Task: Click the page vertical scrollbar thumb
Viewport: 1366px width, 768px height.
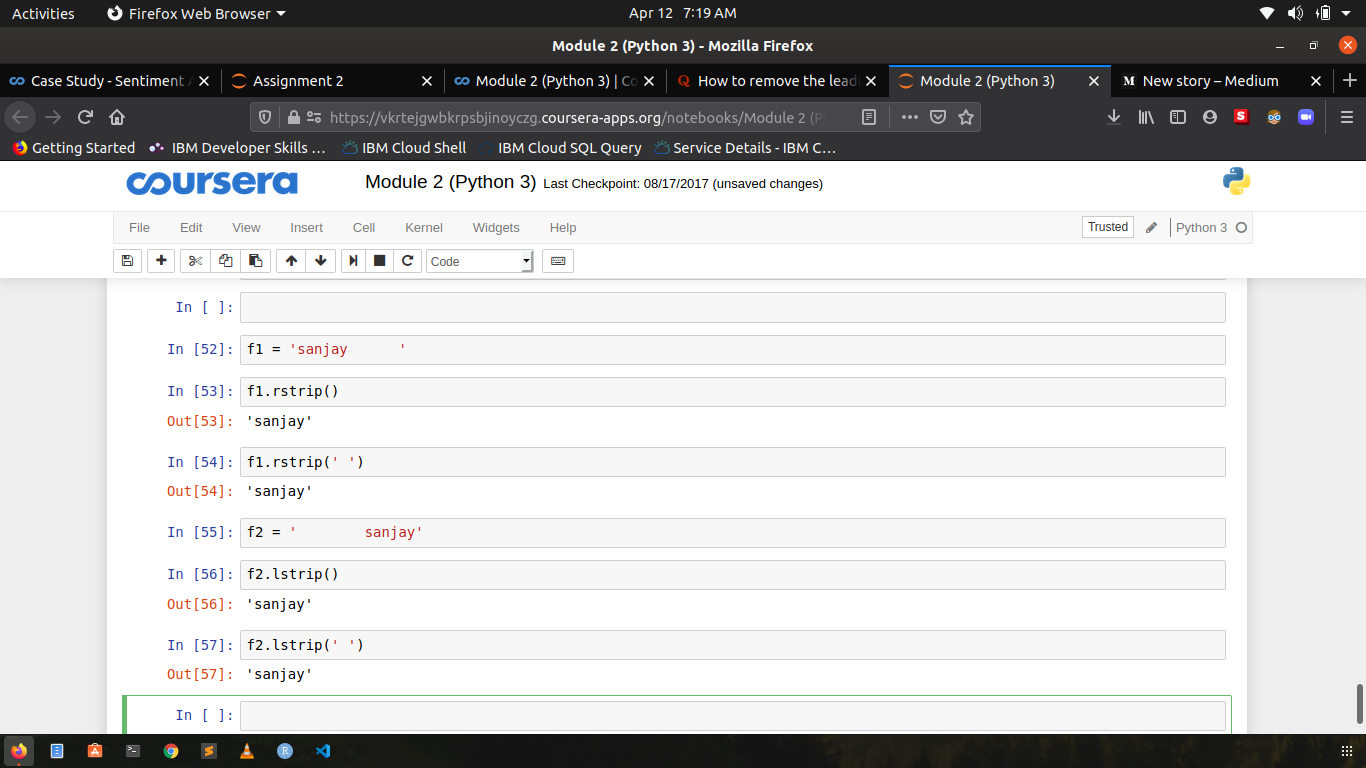Action: pos(1359,704)
